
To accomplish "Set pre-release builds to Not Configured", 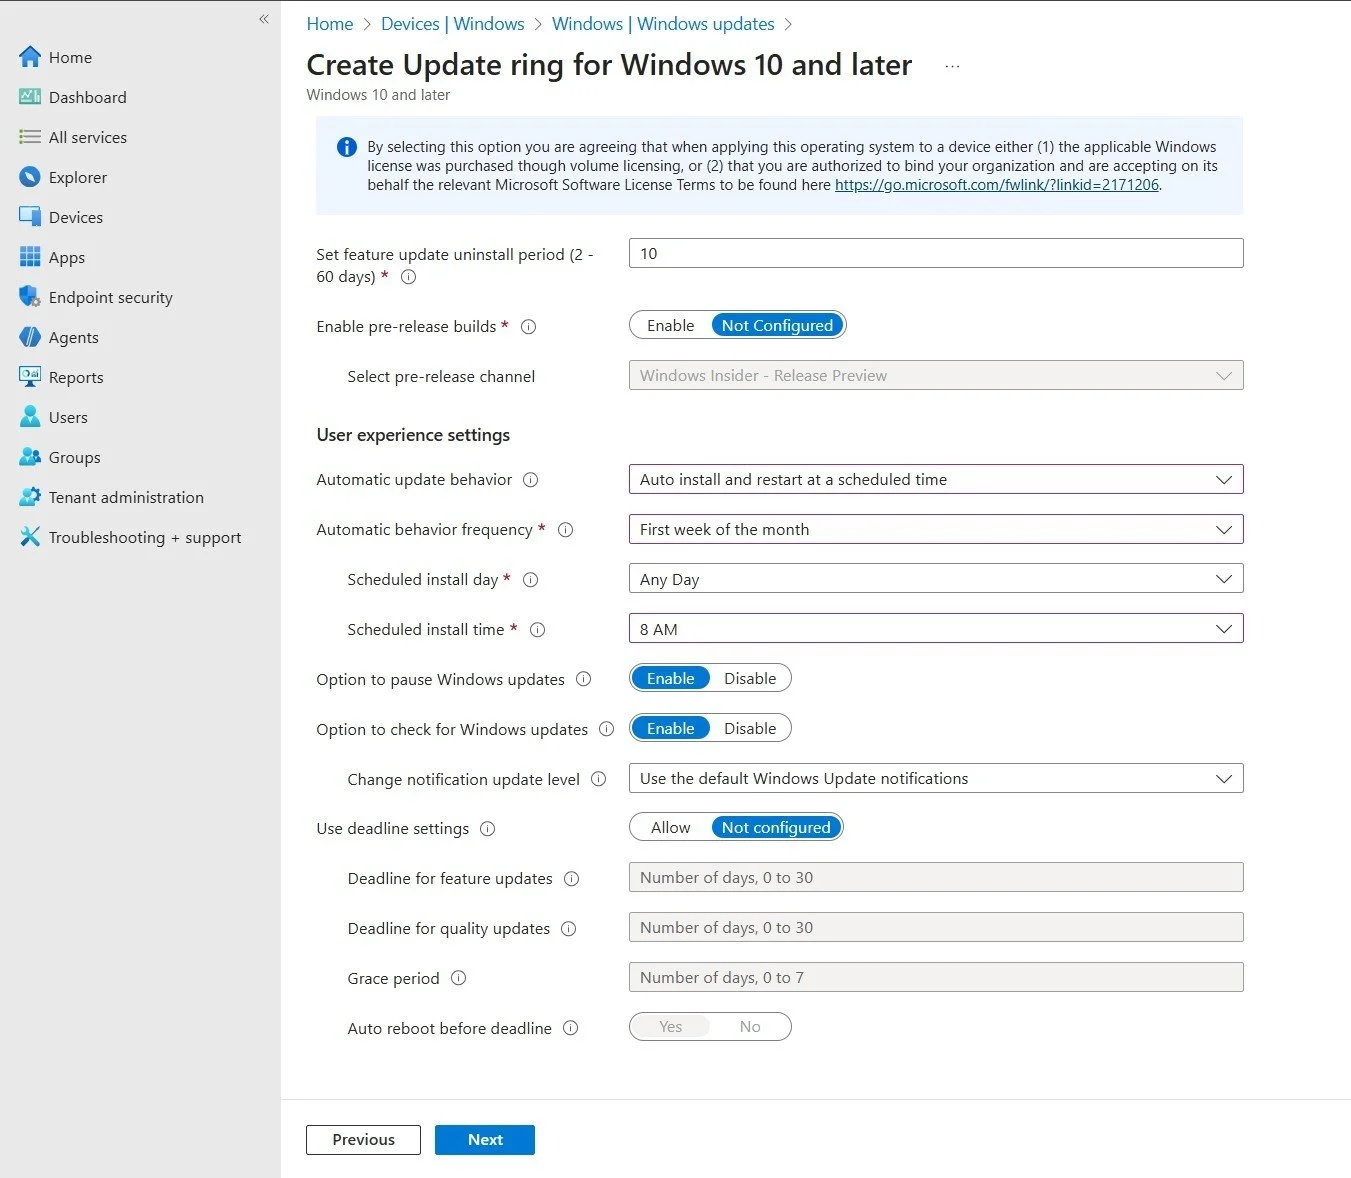I will [x=777, y=326].
